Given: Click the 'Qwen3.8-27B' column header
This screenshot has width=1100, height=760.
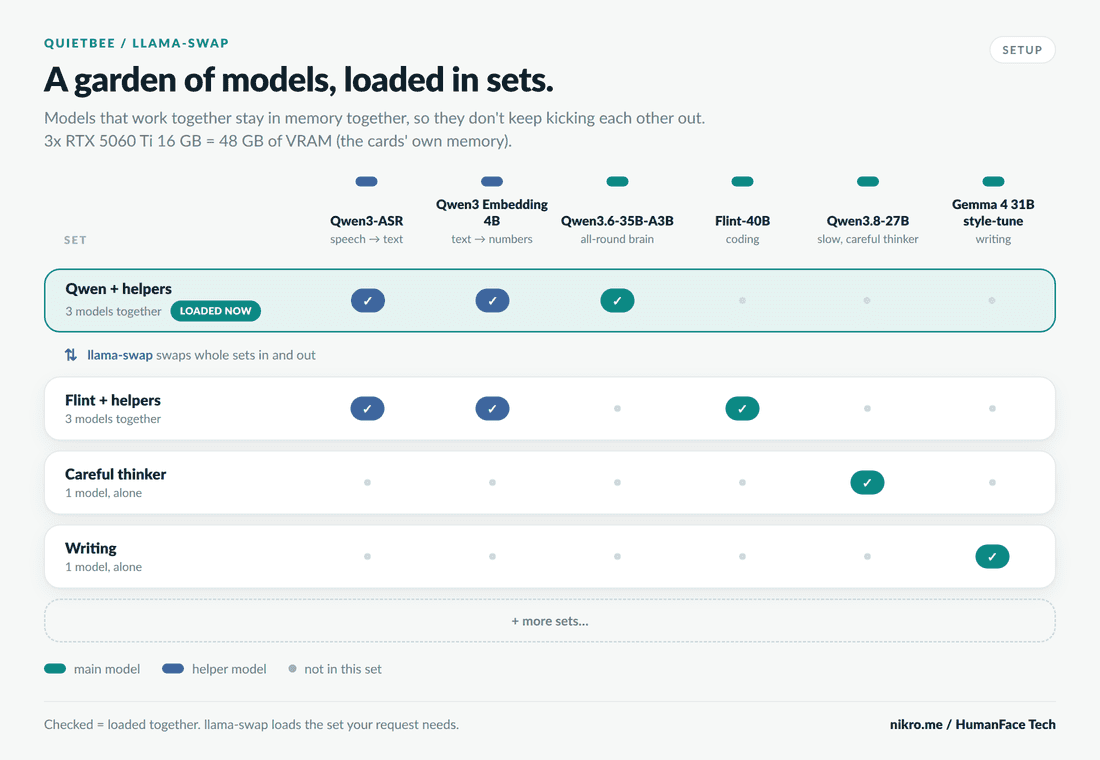Looking at the screenshot, I should [868, 221].
